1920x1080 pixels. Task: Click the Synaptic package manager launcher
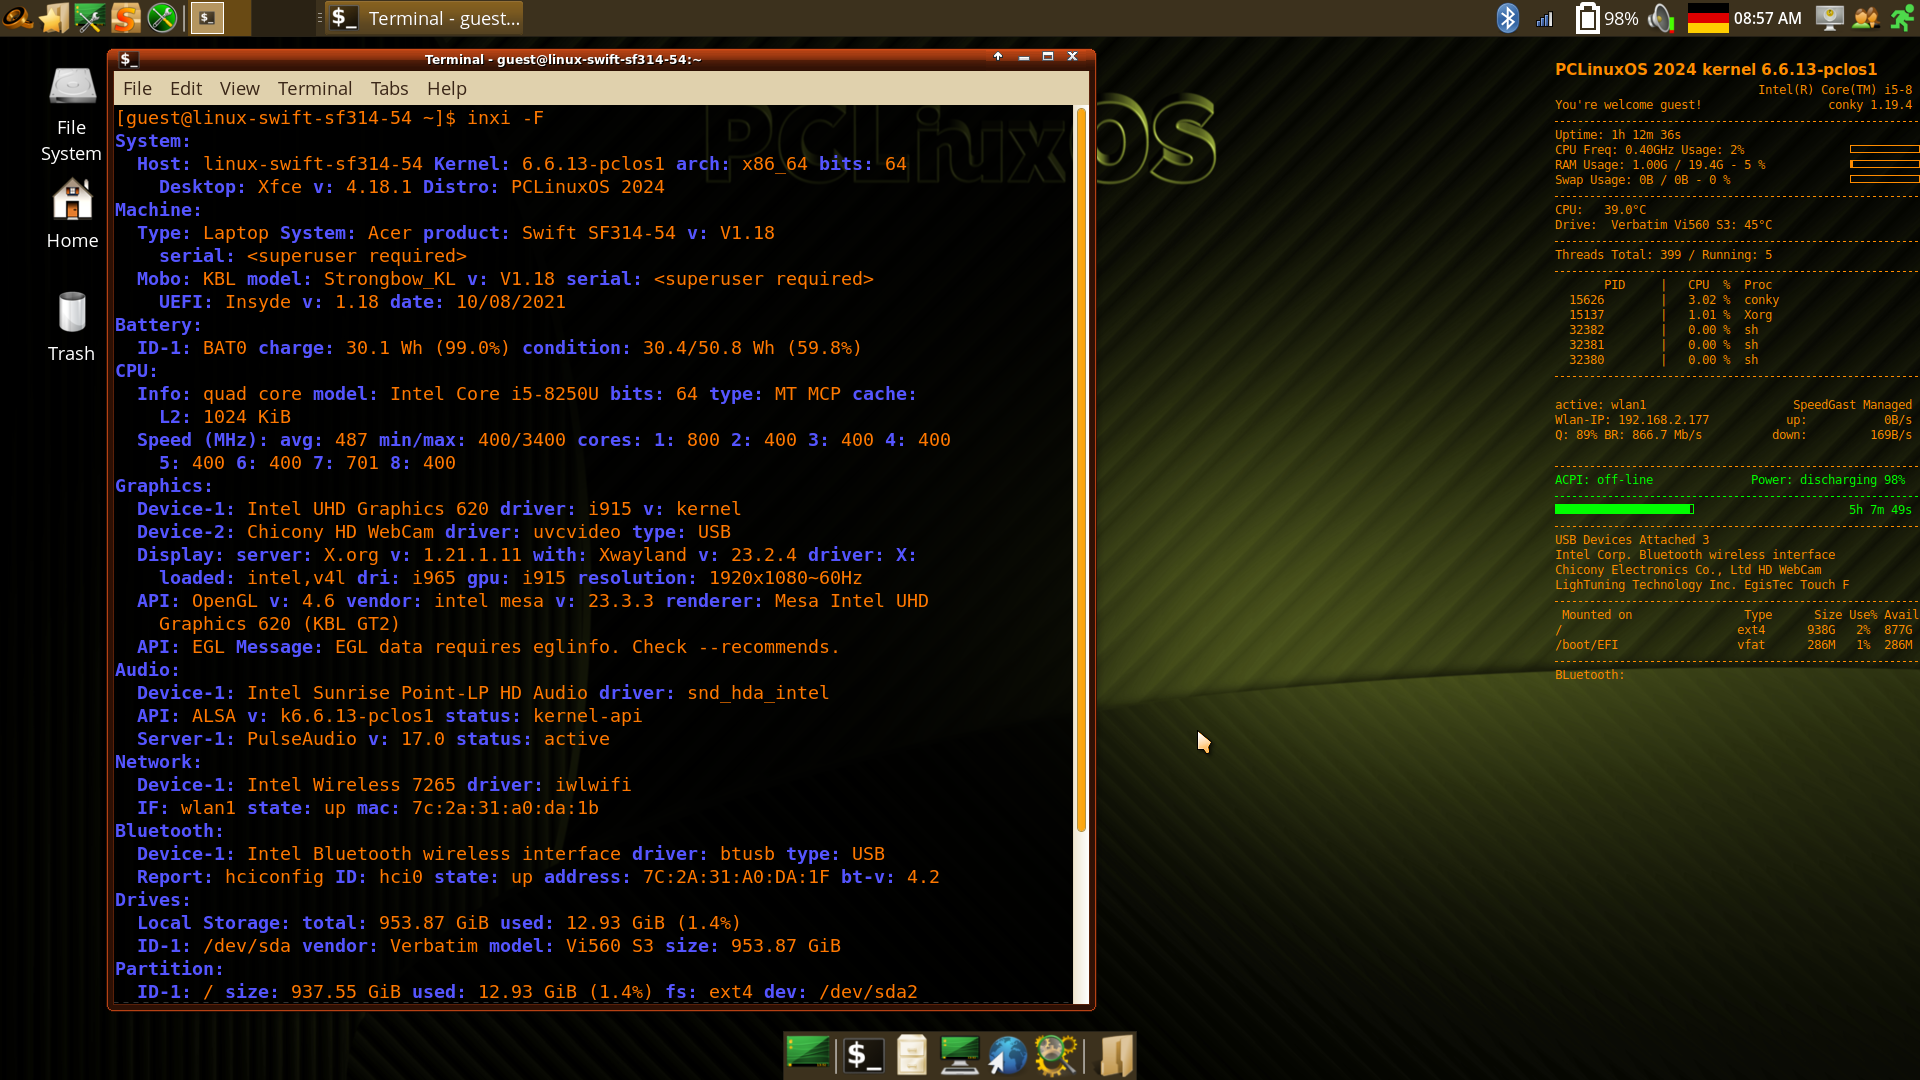pyautogui.click(x=125, y=17)
